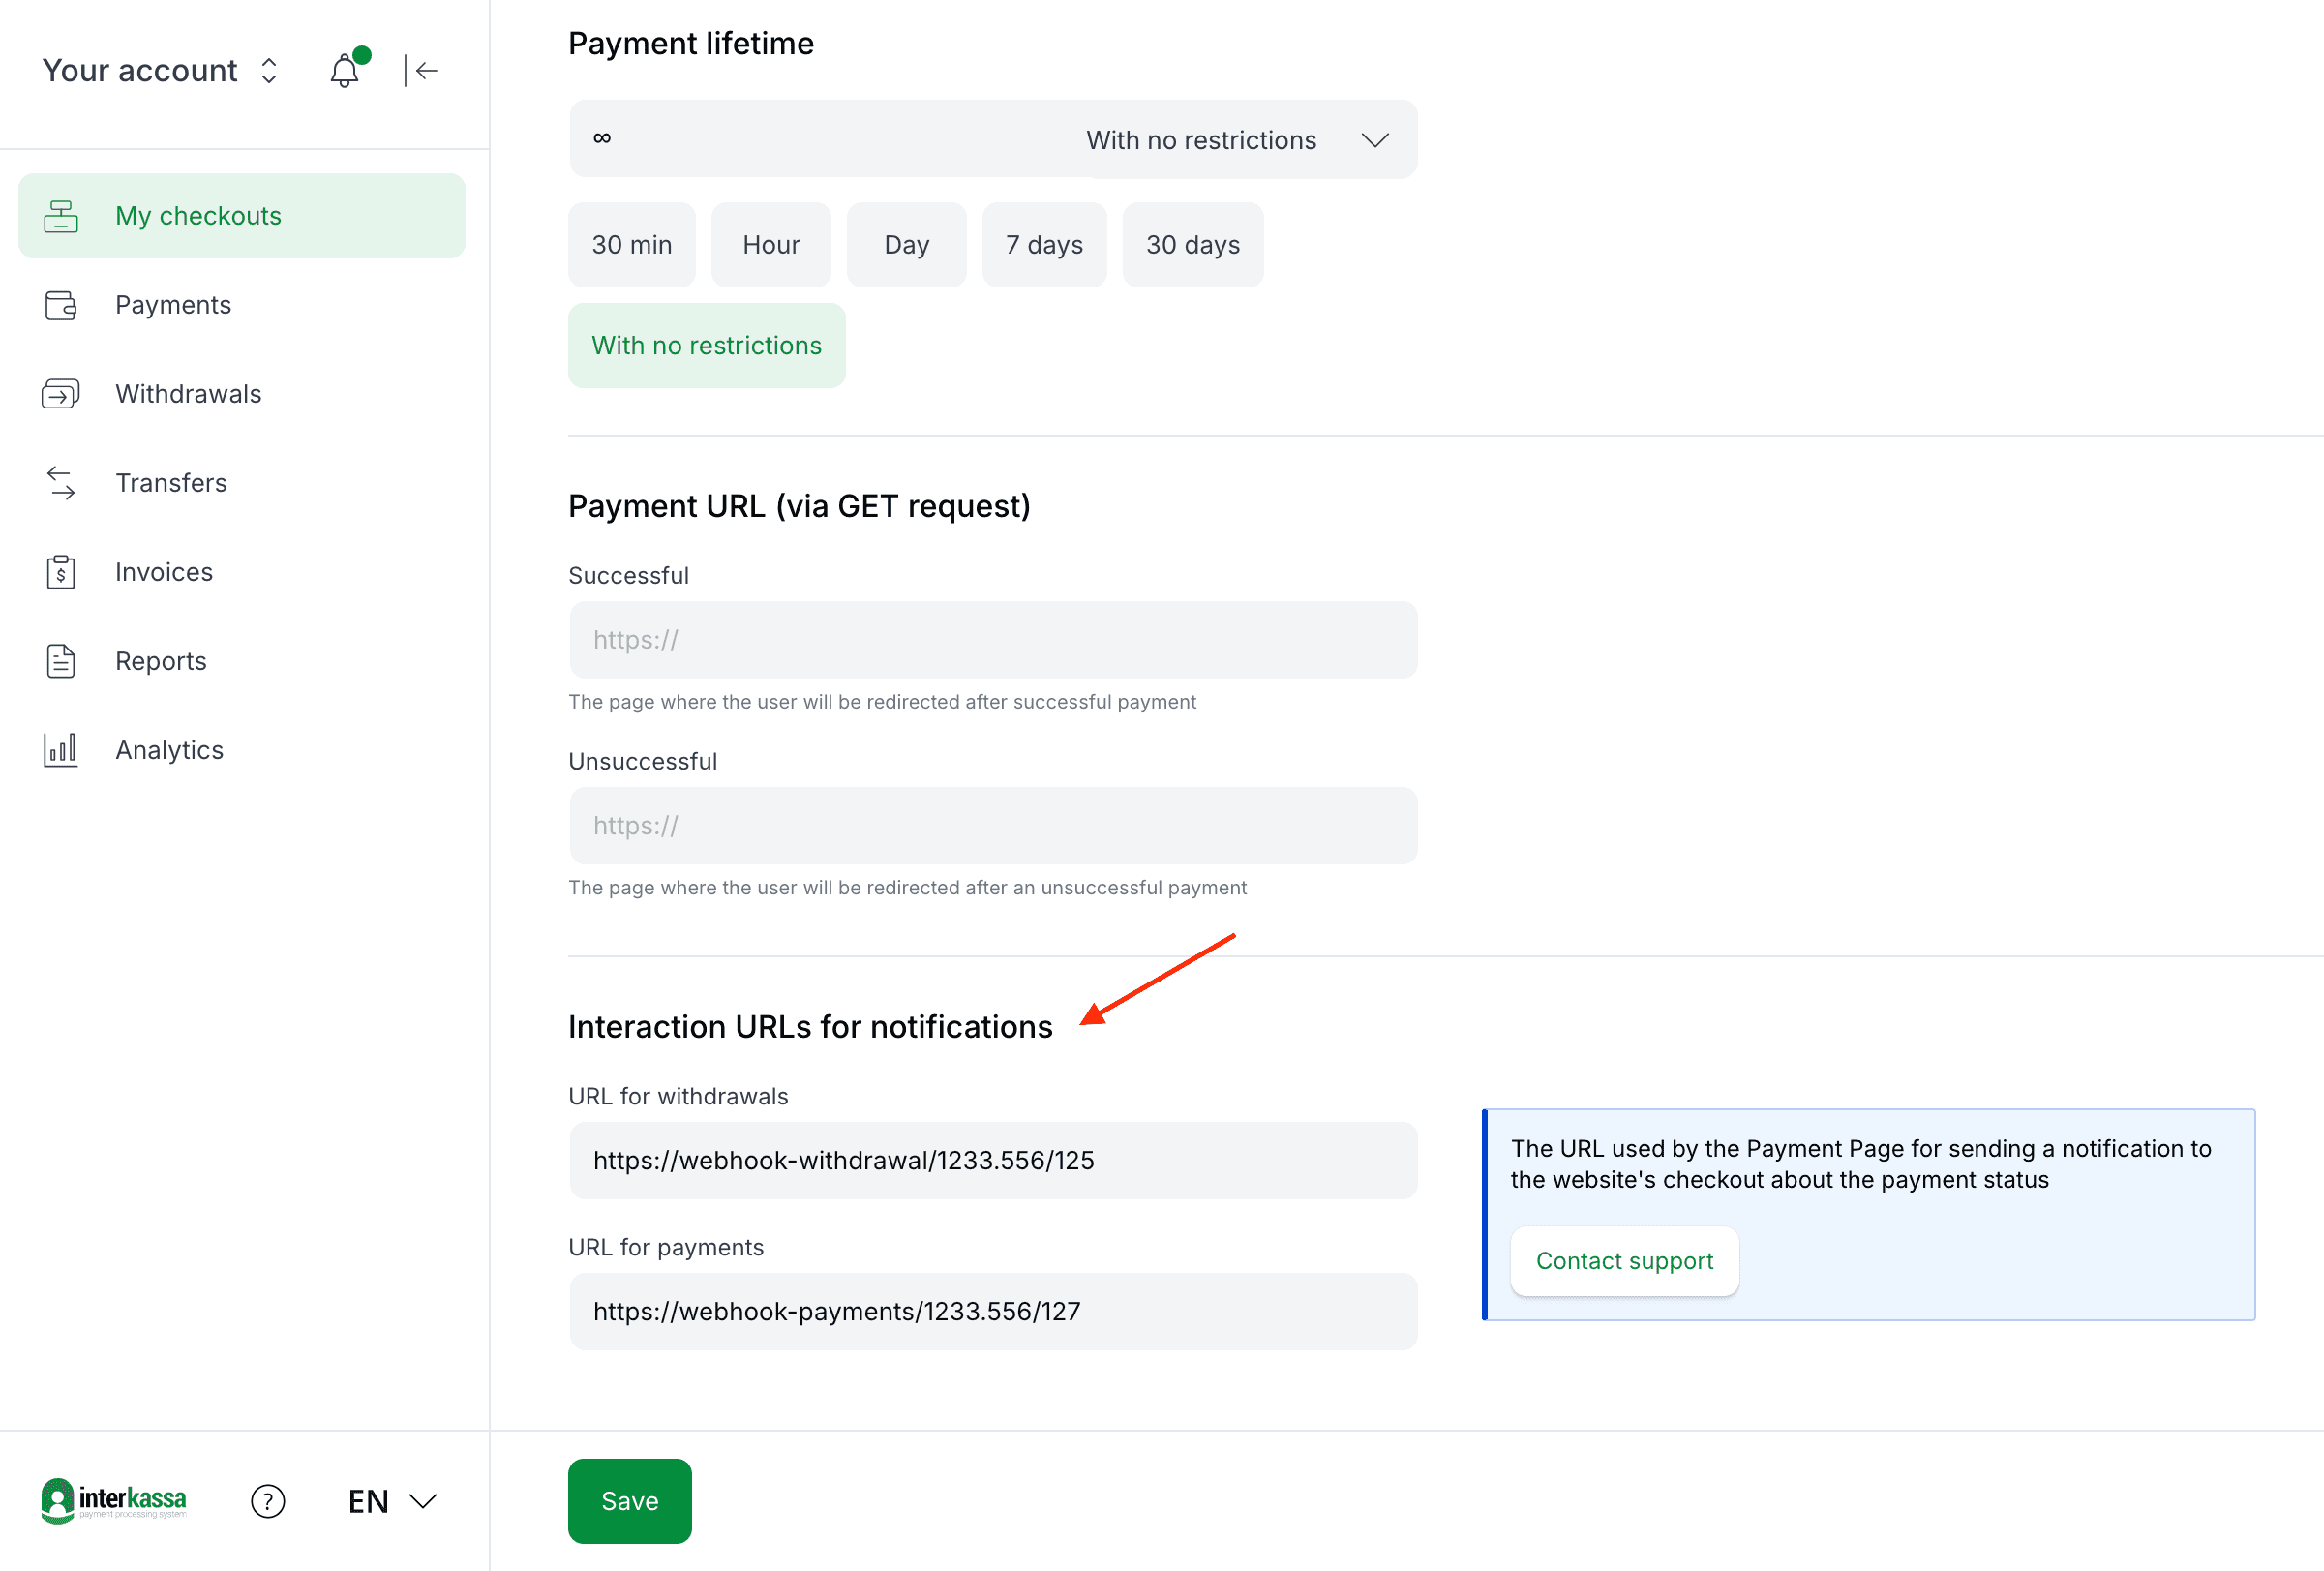Select the Payments wallet icon
Screen dimensions: 2324x1571
(61, 304)
